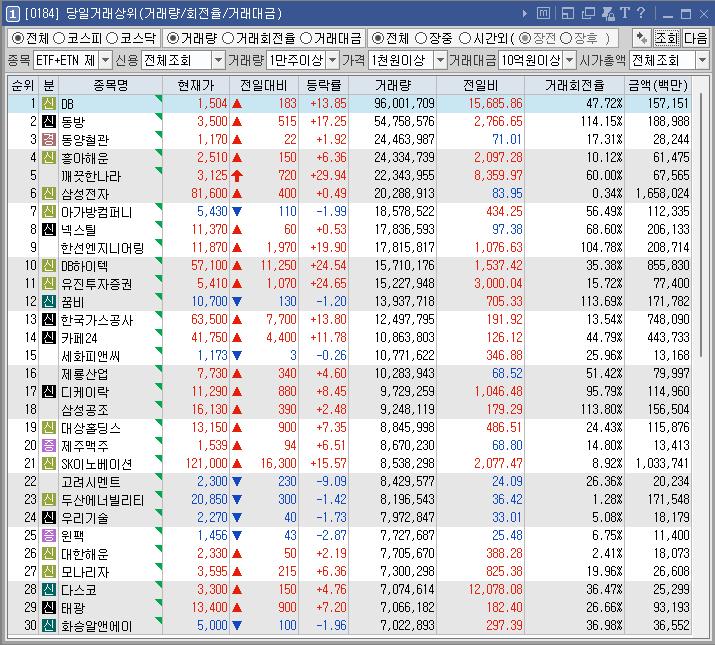715x645 pixels.
Task: Click the black 신 badge on 카페24 row
Action: (x=49, y=338)
